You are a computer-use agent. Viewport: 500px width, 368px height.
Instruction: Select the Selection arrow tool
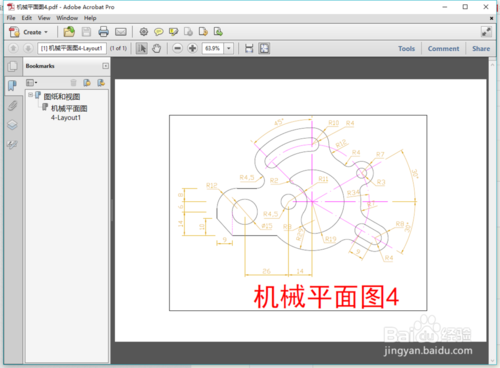(142, 49)
